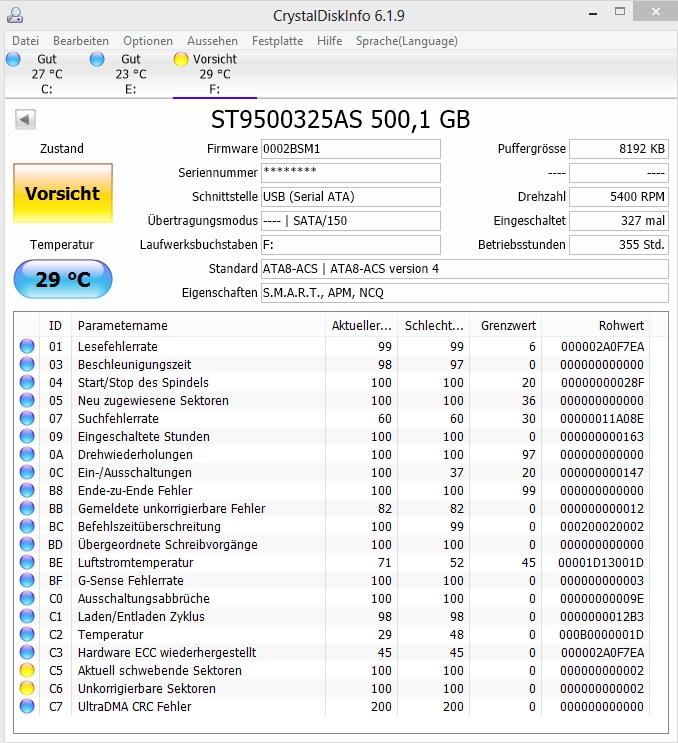
Task: Click the Eigenschaften field S.M.A.R.T., APM, NCQ
Action: pyautogui.click(x=465, y=293)
